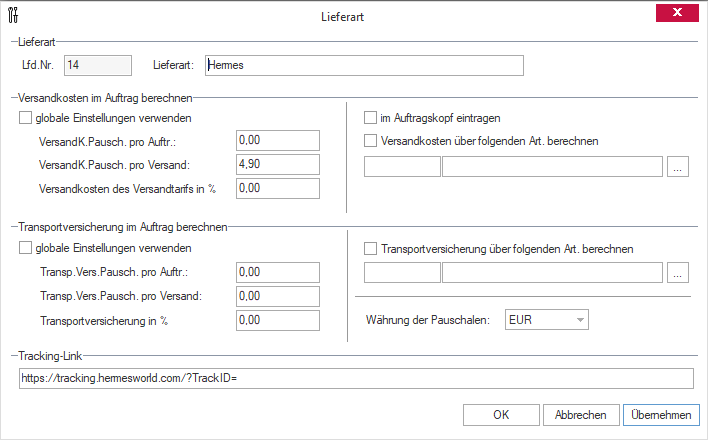Close the Lieferart dialog
The height and width of the screenshot is (440, 708).
pyautogui.click(x=677, y=13)
